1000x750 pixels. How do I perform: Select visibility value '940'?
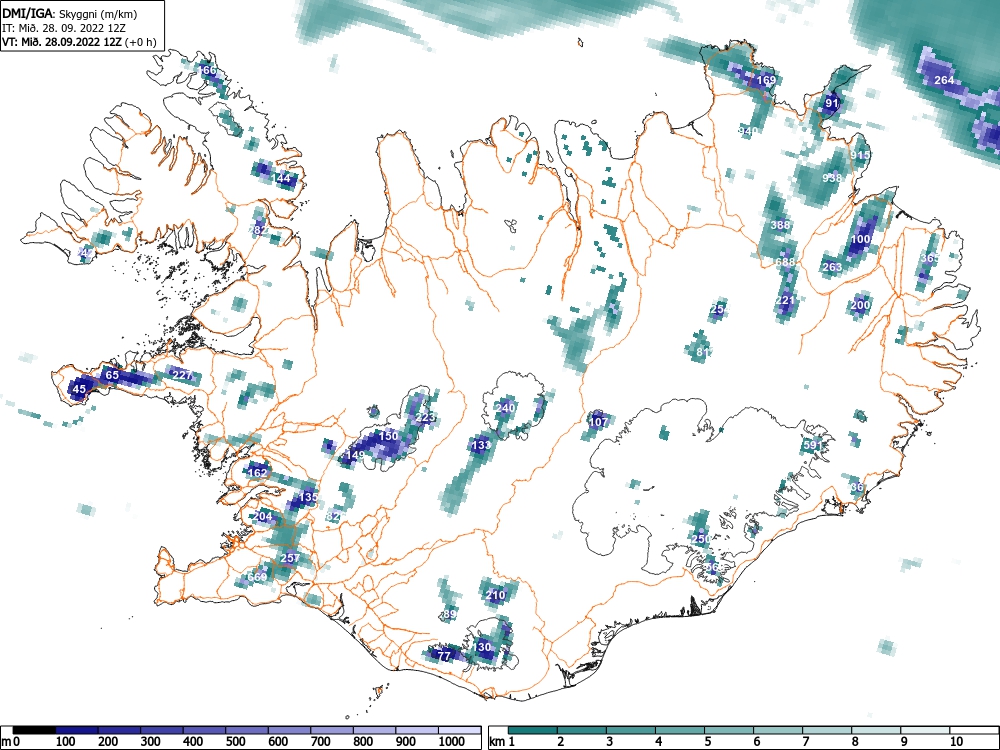(x=748, y=131)
